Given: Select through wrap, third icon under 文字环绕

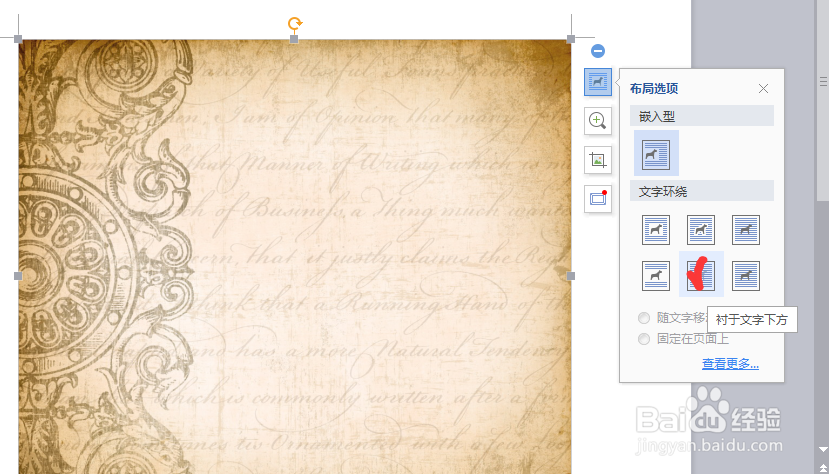Looking at the screenshot, I should click(746, 230).
